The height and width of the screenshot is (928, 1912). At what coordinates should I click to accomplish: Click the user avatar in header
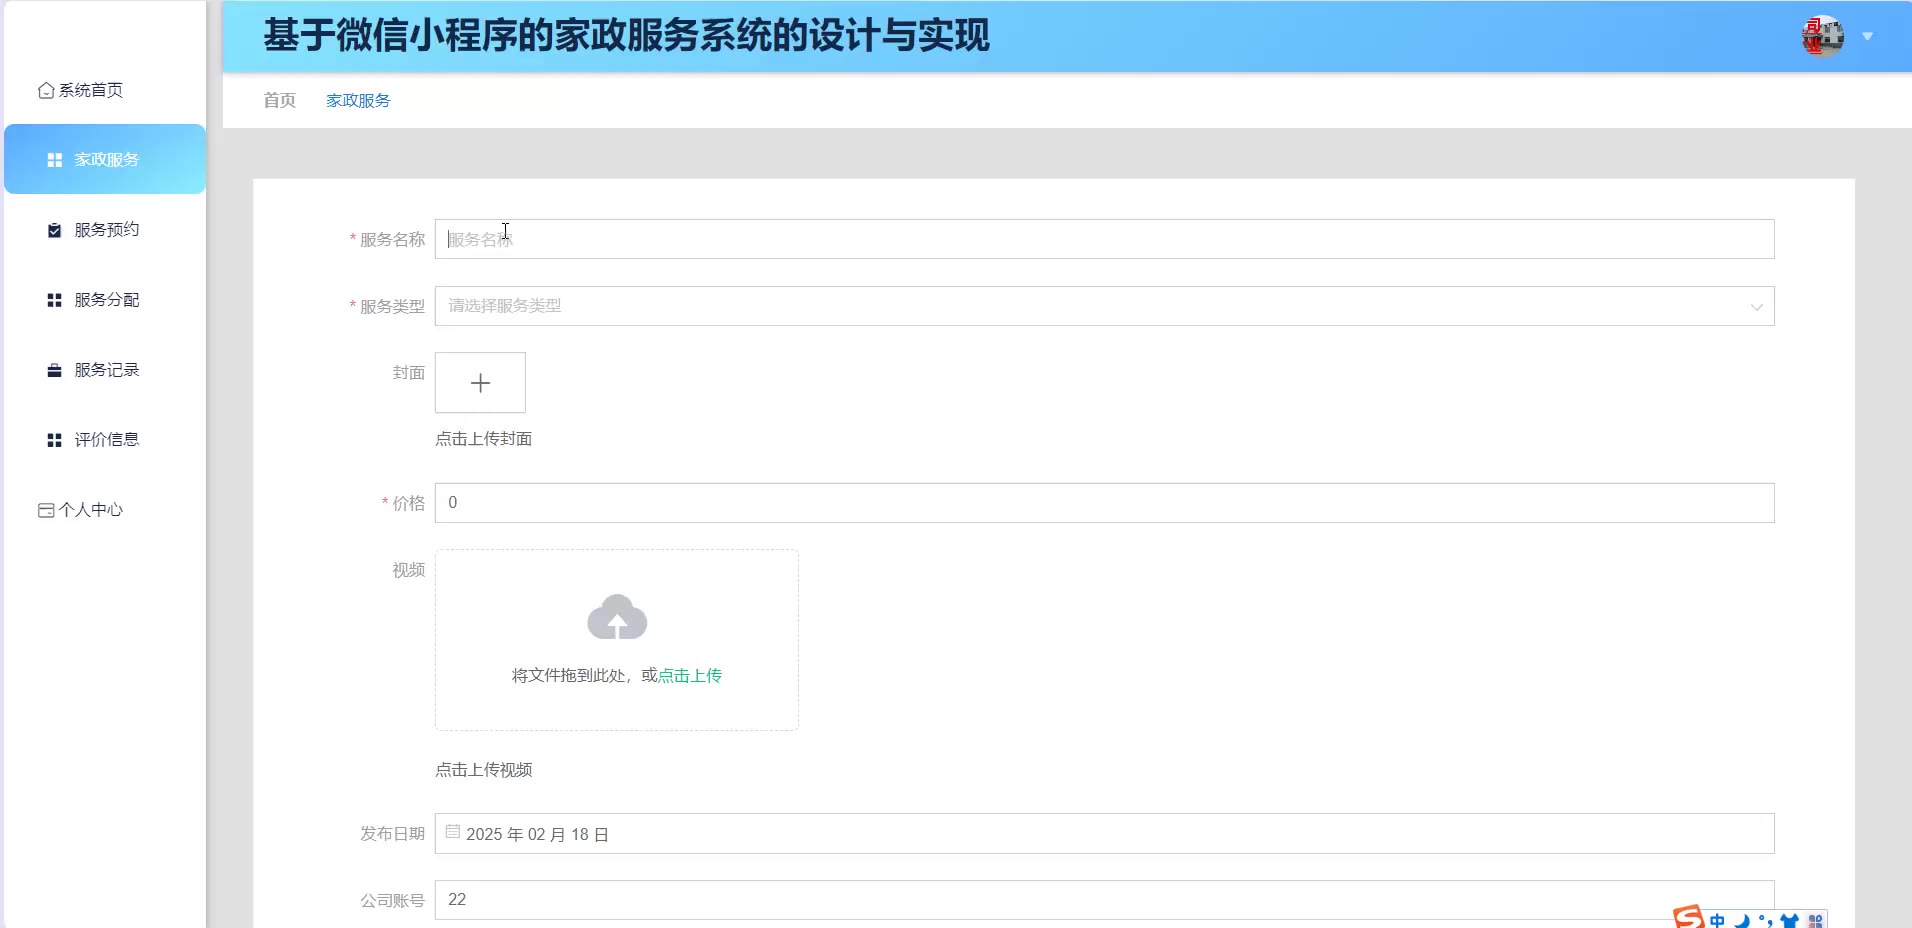[x=1822, y=36]
